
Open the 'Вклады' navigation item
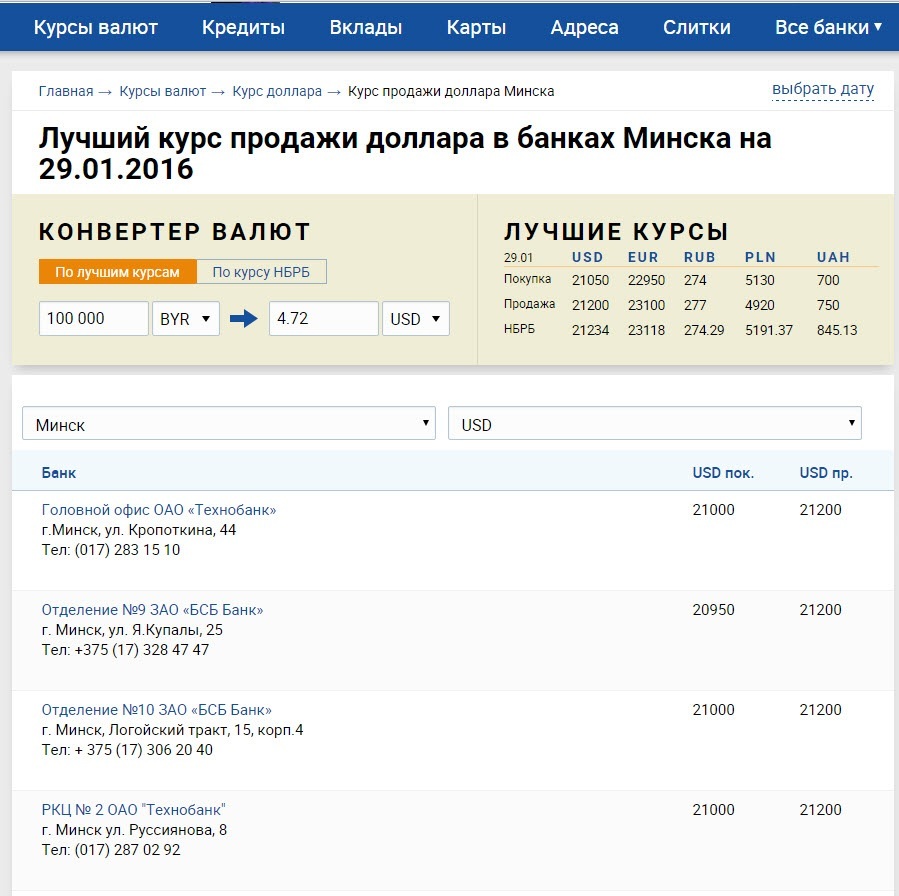pos(366,27)
